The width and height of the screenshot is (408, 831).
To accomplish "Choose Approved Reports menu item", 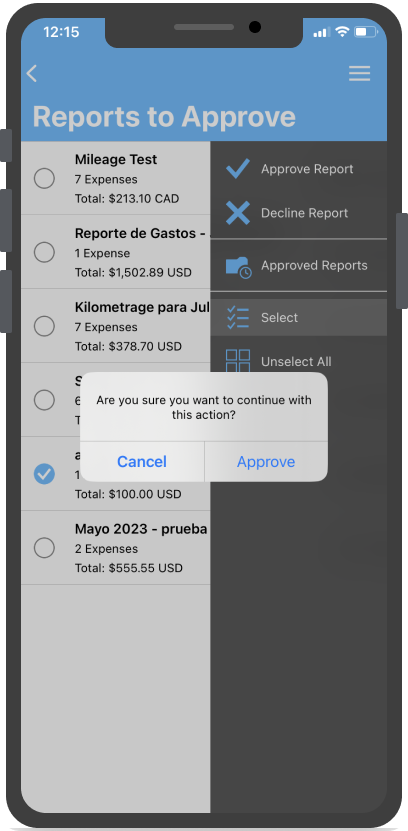I will (299, 265).
